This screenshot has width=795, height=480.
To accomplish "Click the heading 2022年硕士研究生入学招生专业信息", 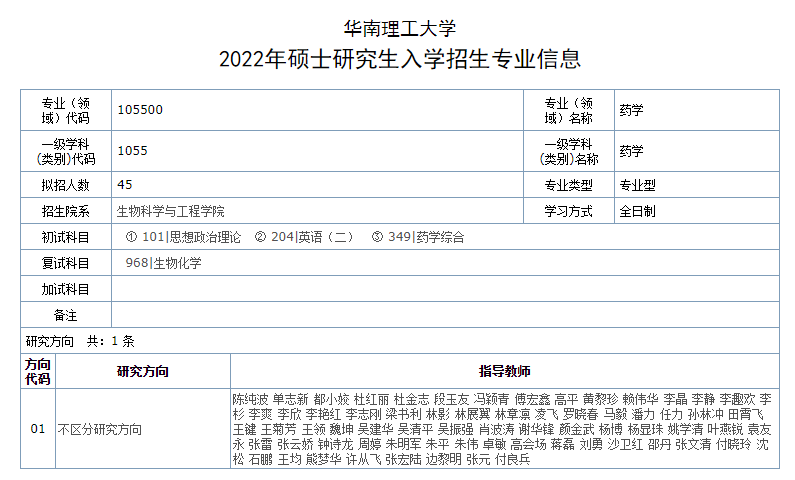I will click(400, 59).
